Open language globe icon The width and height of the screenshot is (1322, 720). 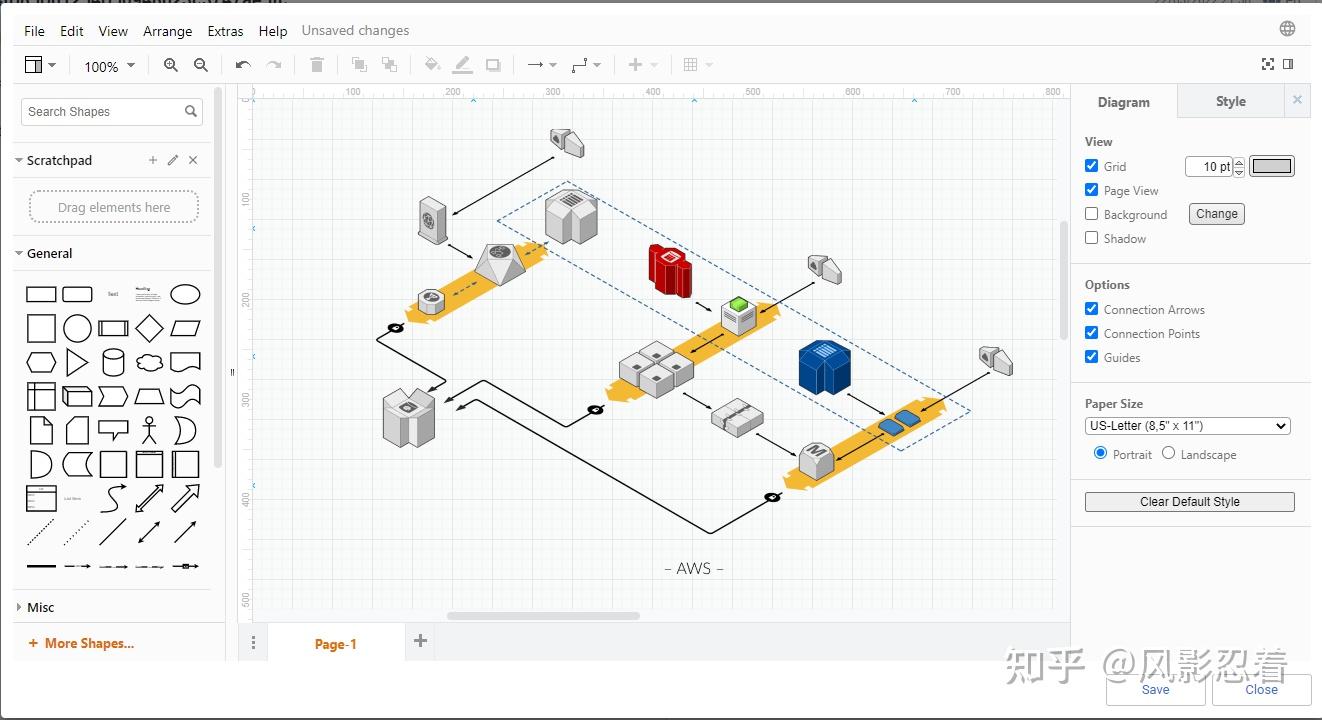1288,29
